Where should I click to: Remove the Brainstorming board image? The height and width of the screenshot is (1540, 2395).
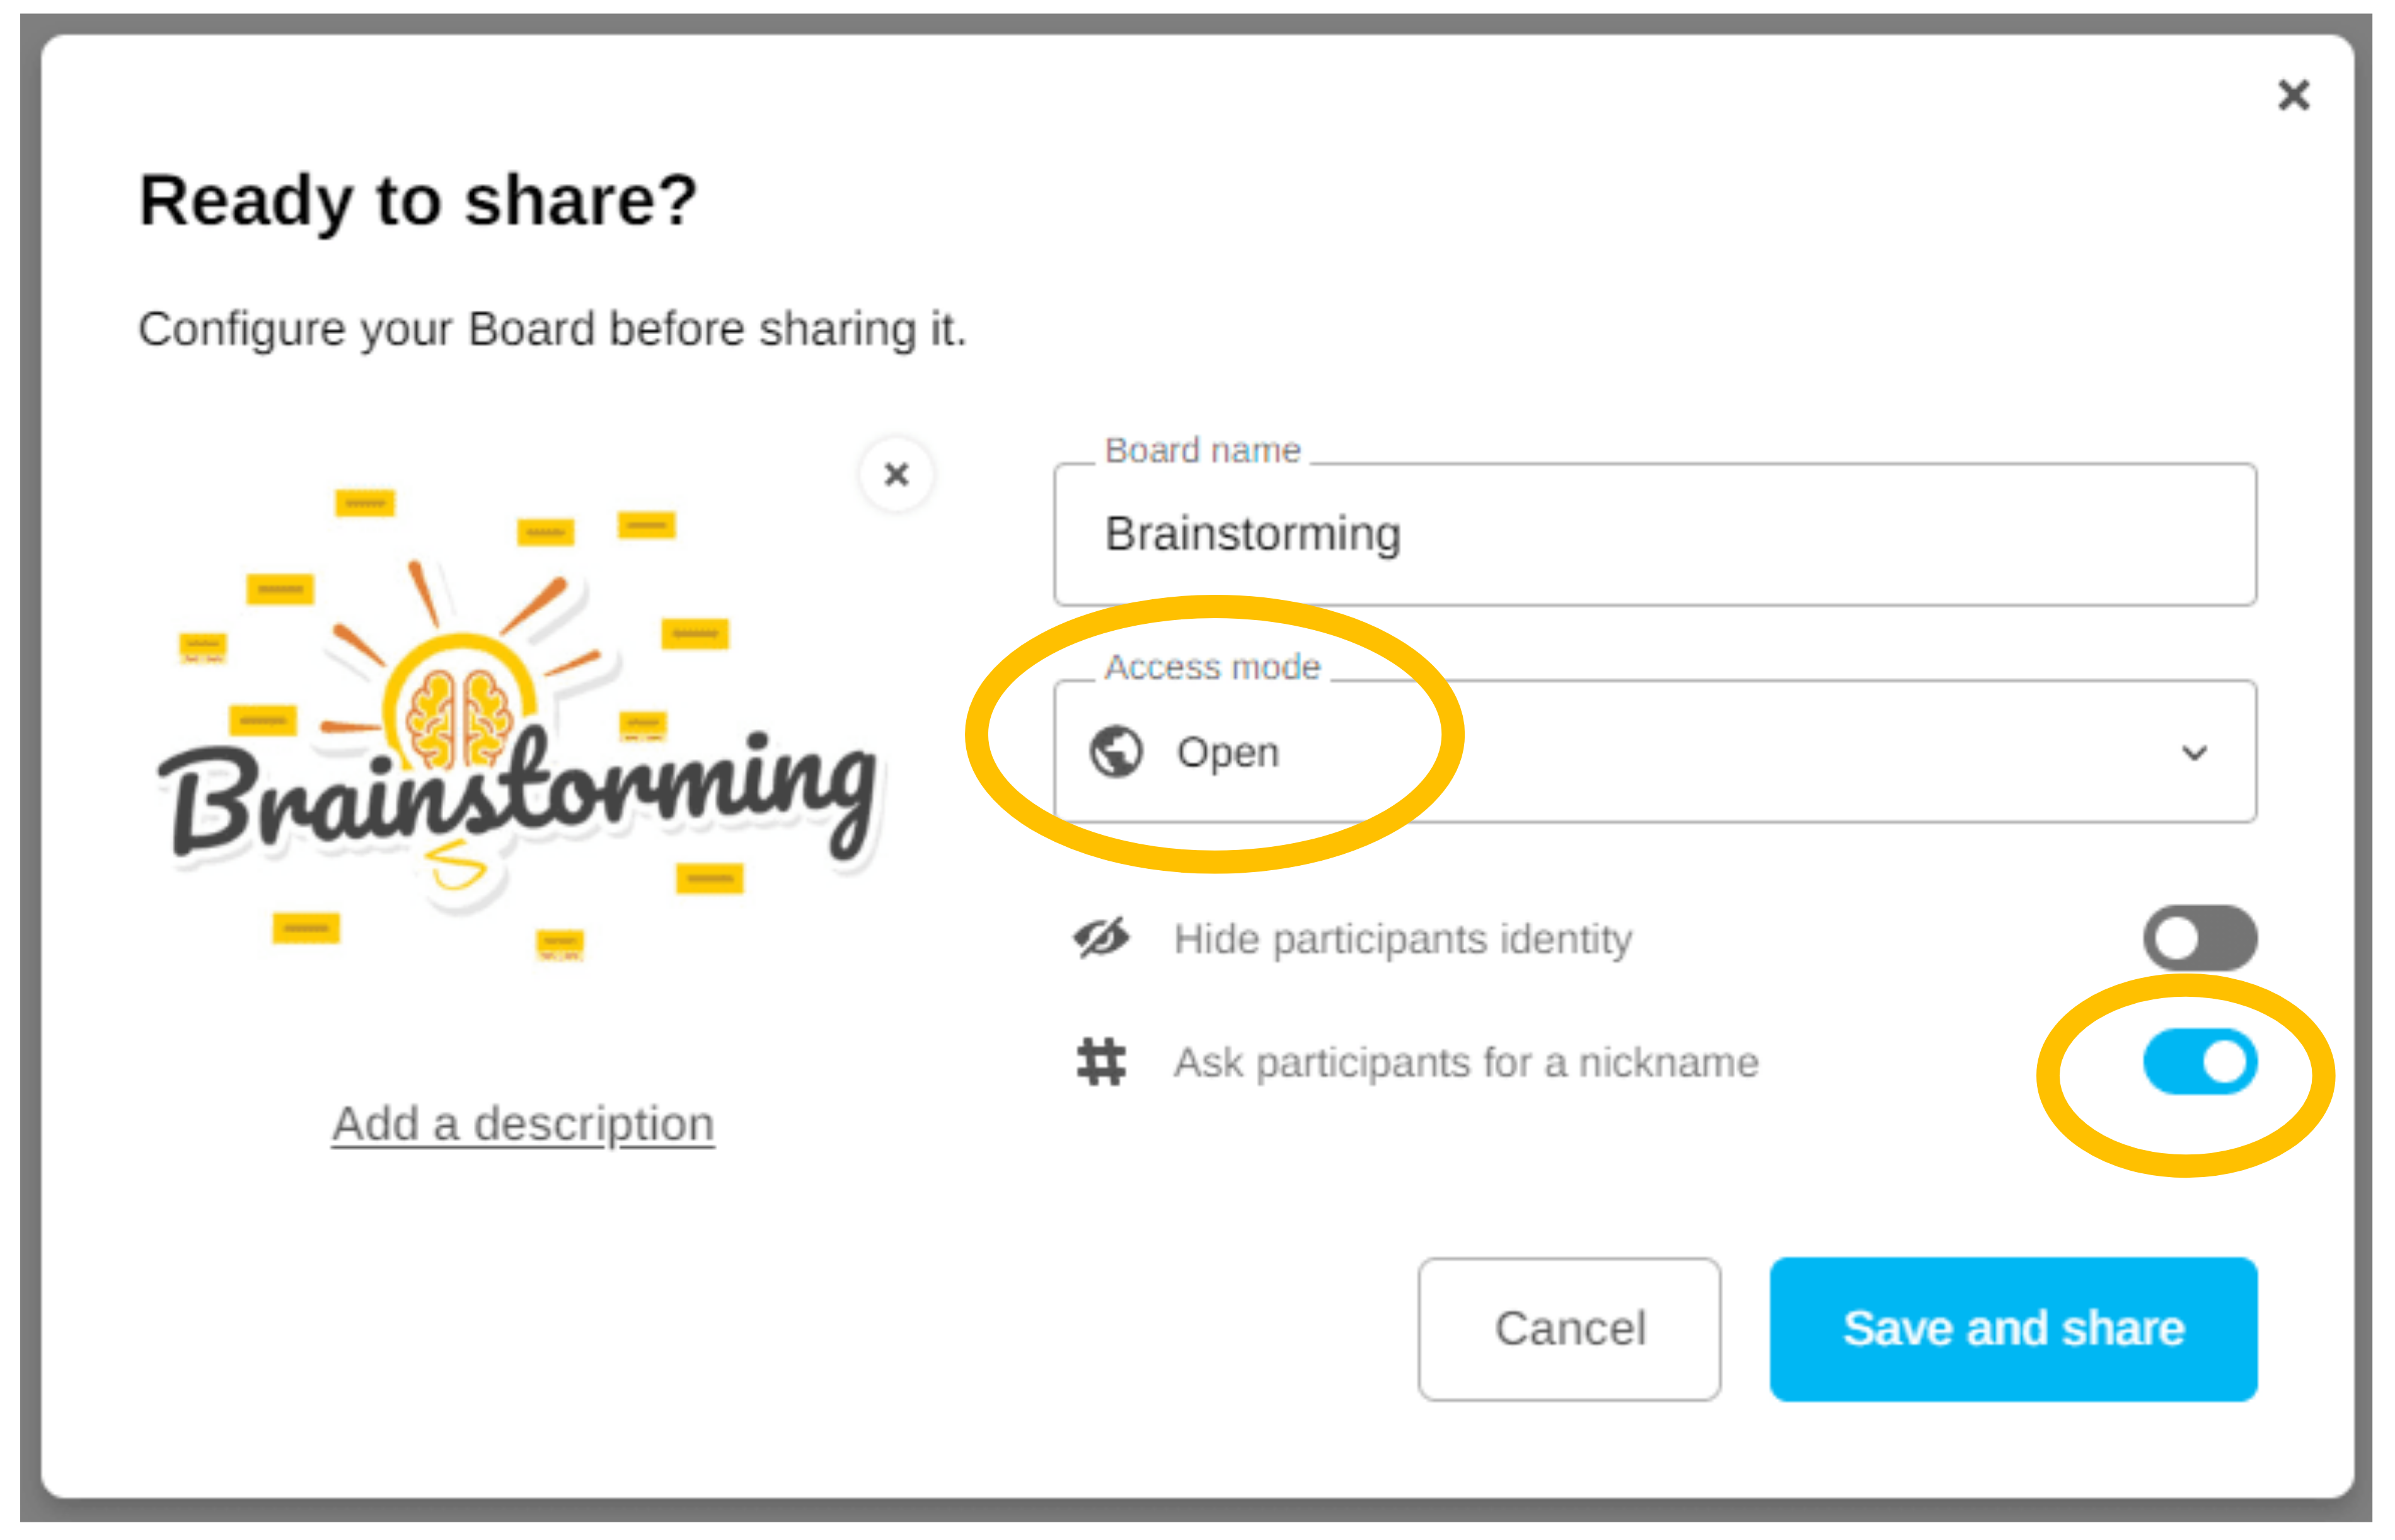click(x=896, y=474)
